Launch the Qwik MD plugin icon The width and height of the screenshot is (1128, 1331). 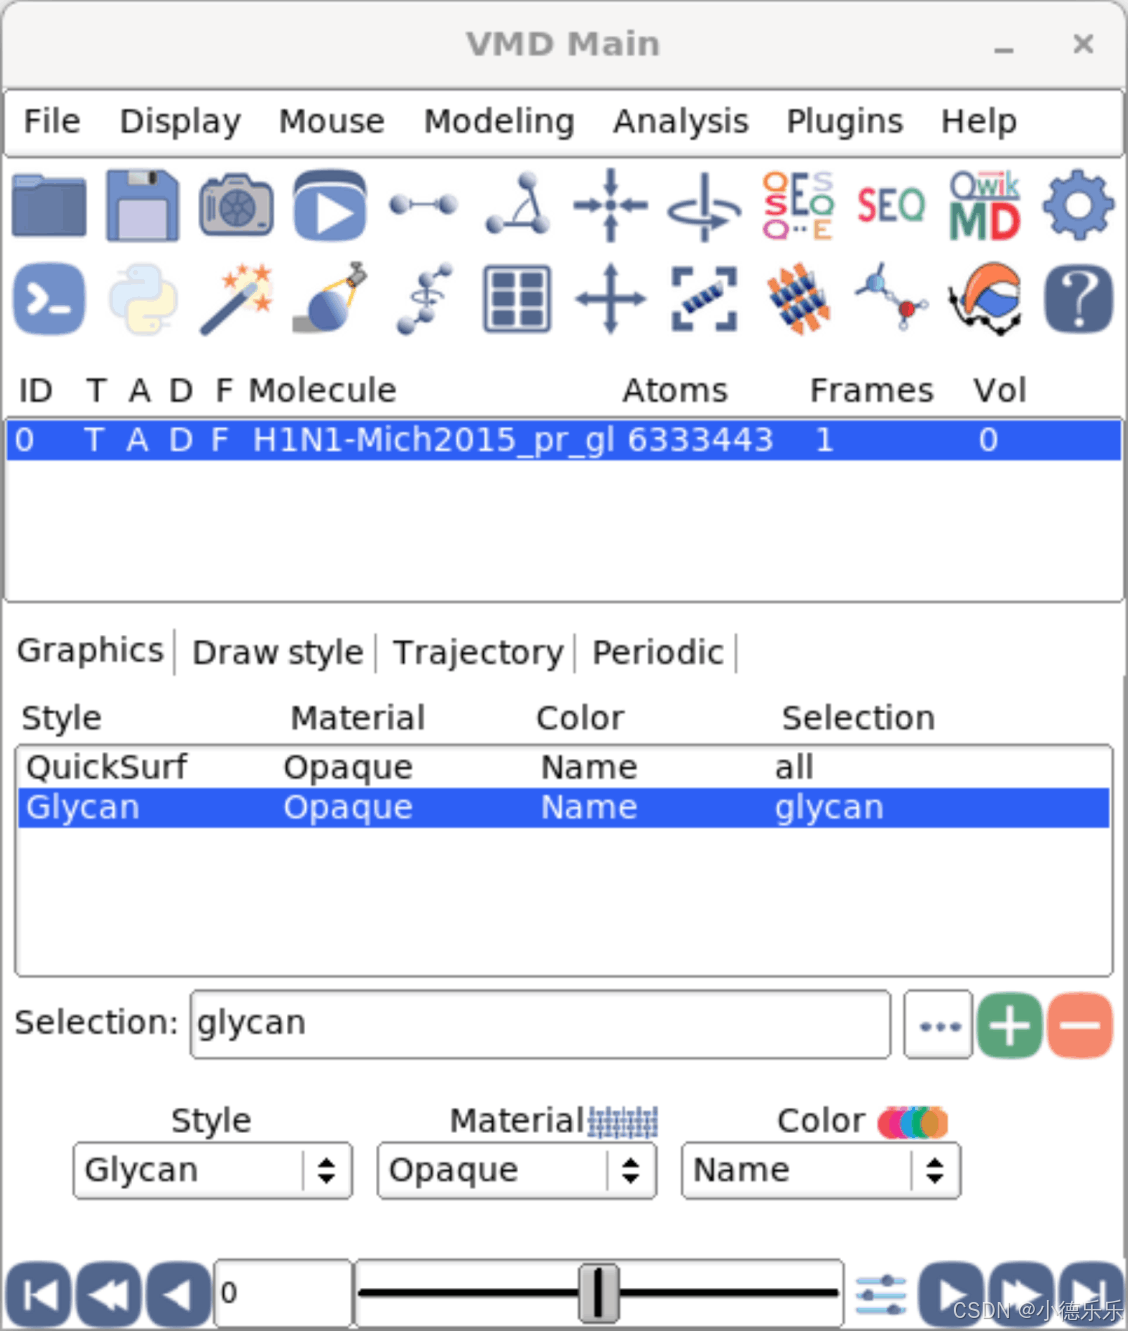(x=985, y=206)
